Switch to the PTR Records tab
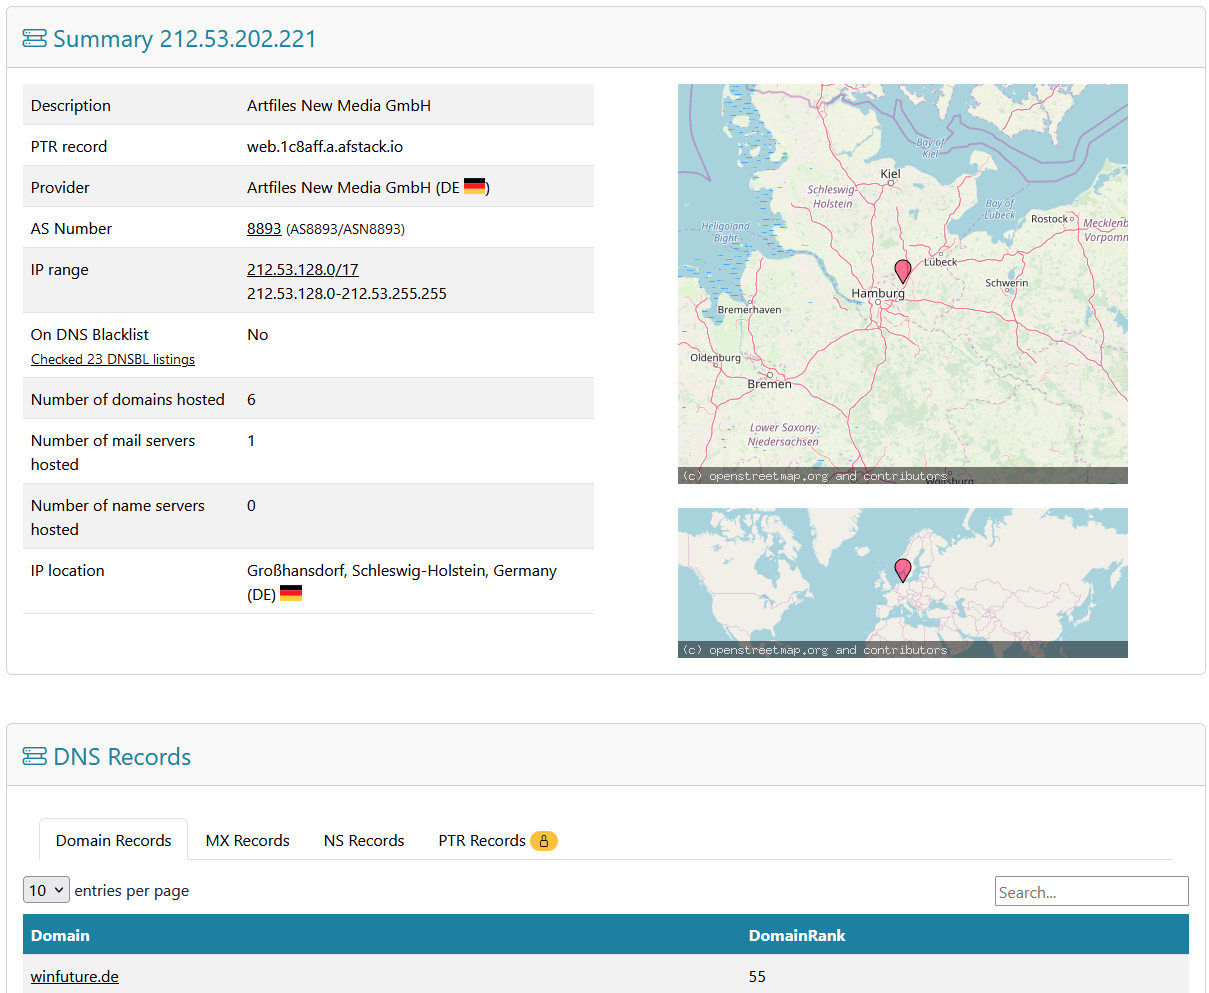The height and width of the screenshot is (993, 1209). click(498, 840)
